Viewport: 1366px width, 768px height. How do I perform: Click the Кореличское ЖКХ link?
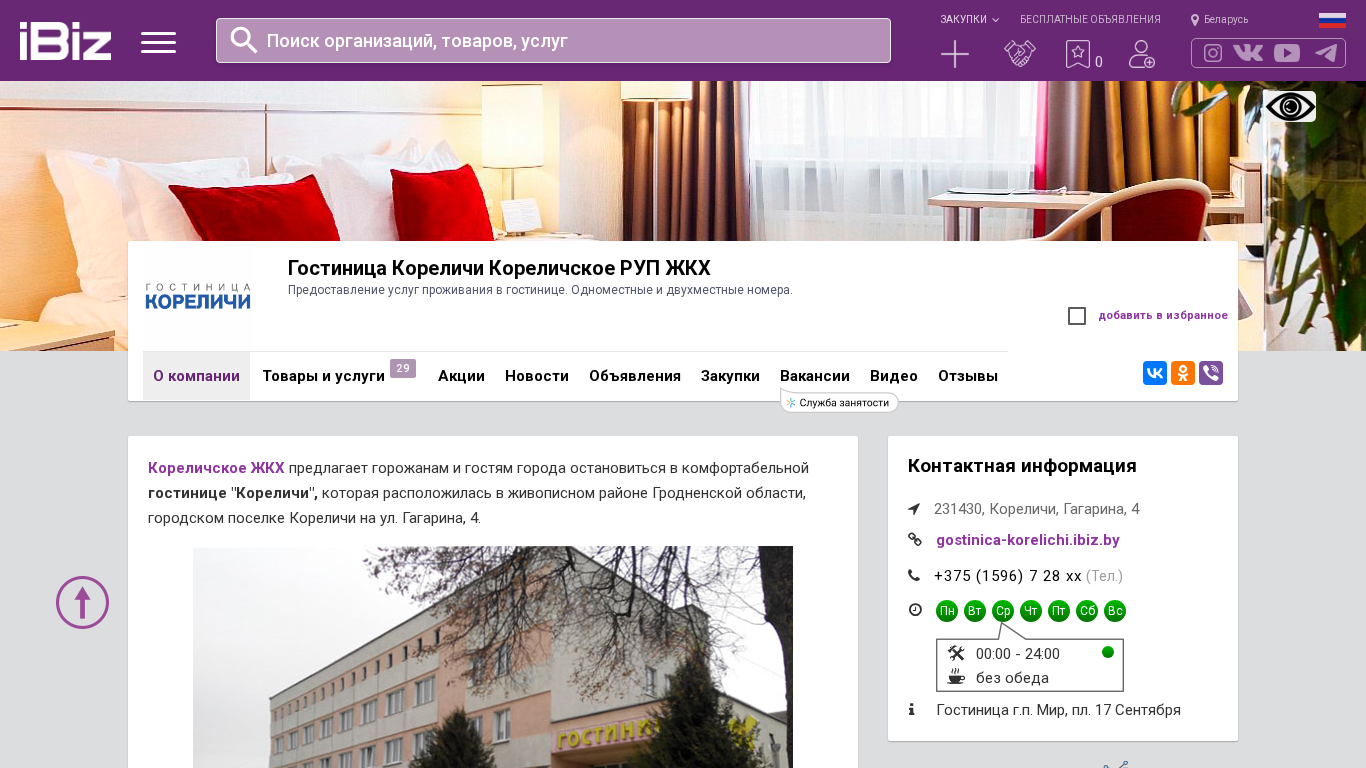pyautogui.click(x=216, y=468)
